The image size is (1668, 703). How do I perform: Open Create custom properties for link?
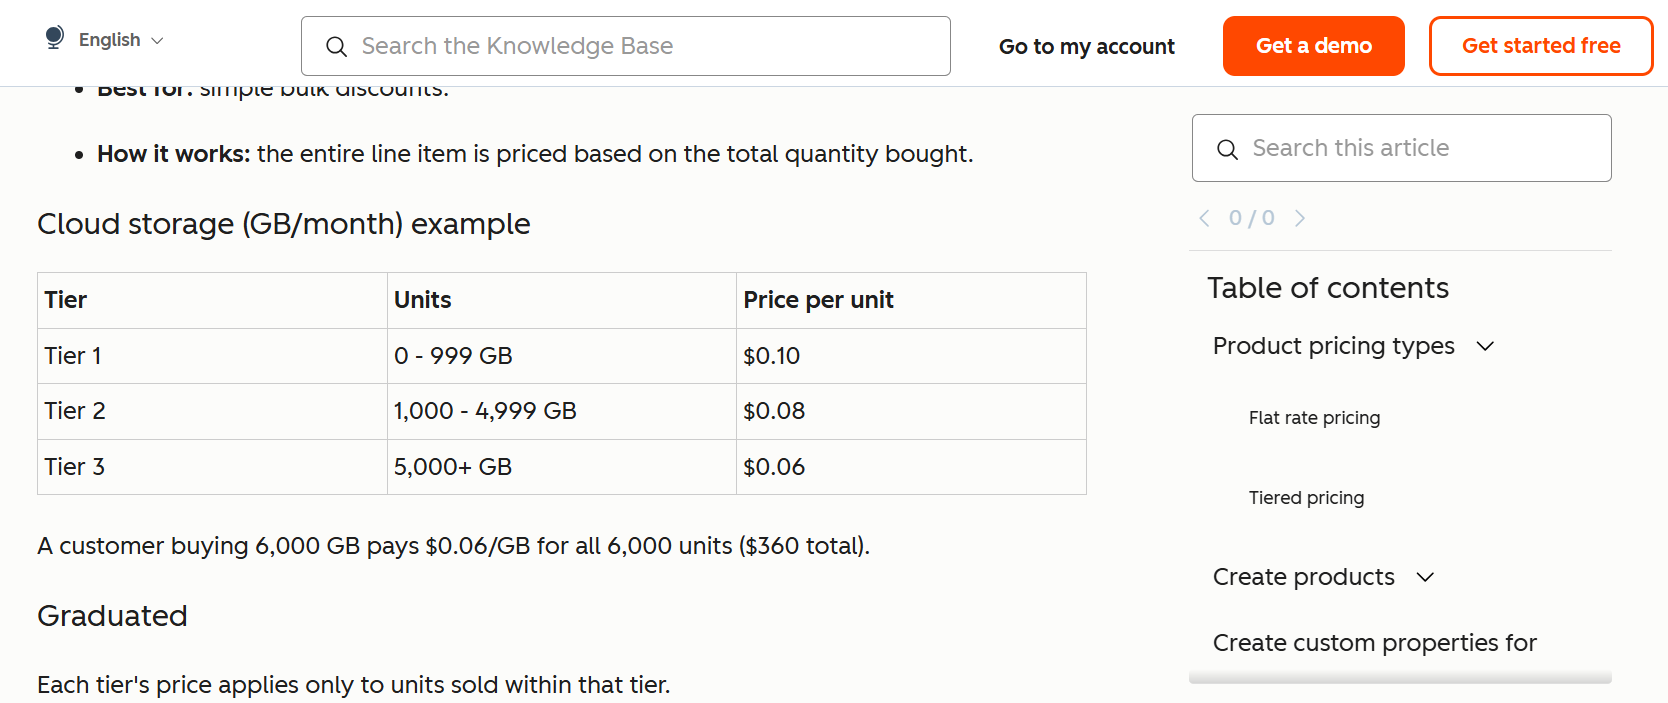click(1374, 643)
